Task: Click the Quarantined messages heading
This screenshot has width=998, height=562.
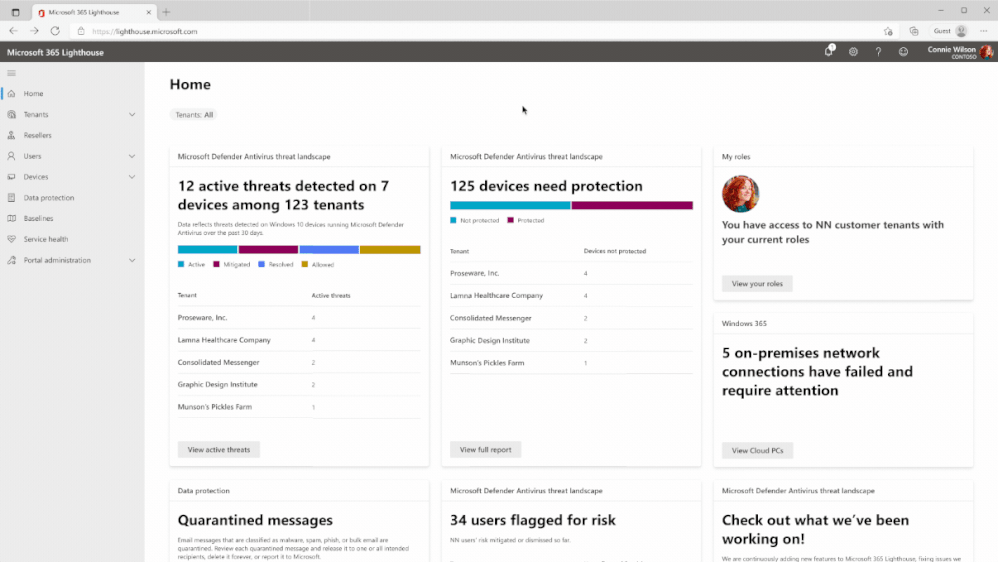Action: tap(255, 520)
